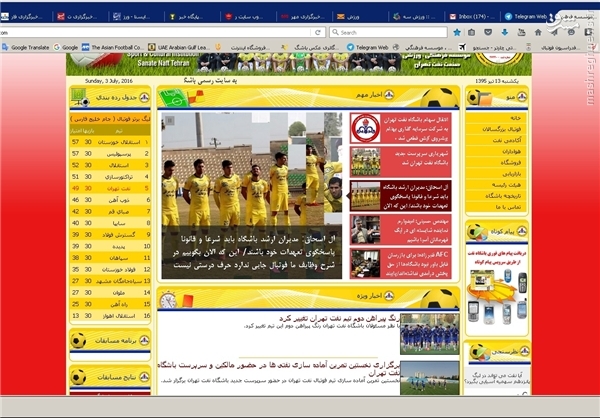600x418 pixels.
Task: Switch to the خبرگزاری مهر tab
Action: tap(303, 16)
